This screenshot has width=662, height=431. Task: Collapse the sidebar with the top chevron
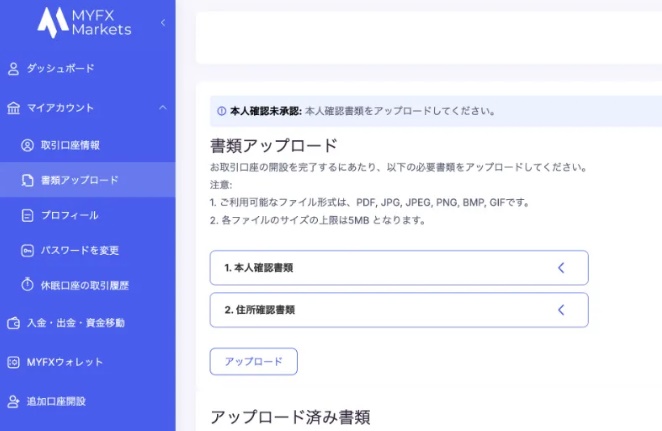coord(163,22)
